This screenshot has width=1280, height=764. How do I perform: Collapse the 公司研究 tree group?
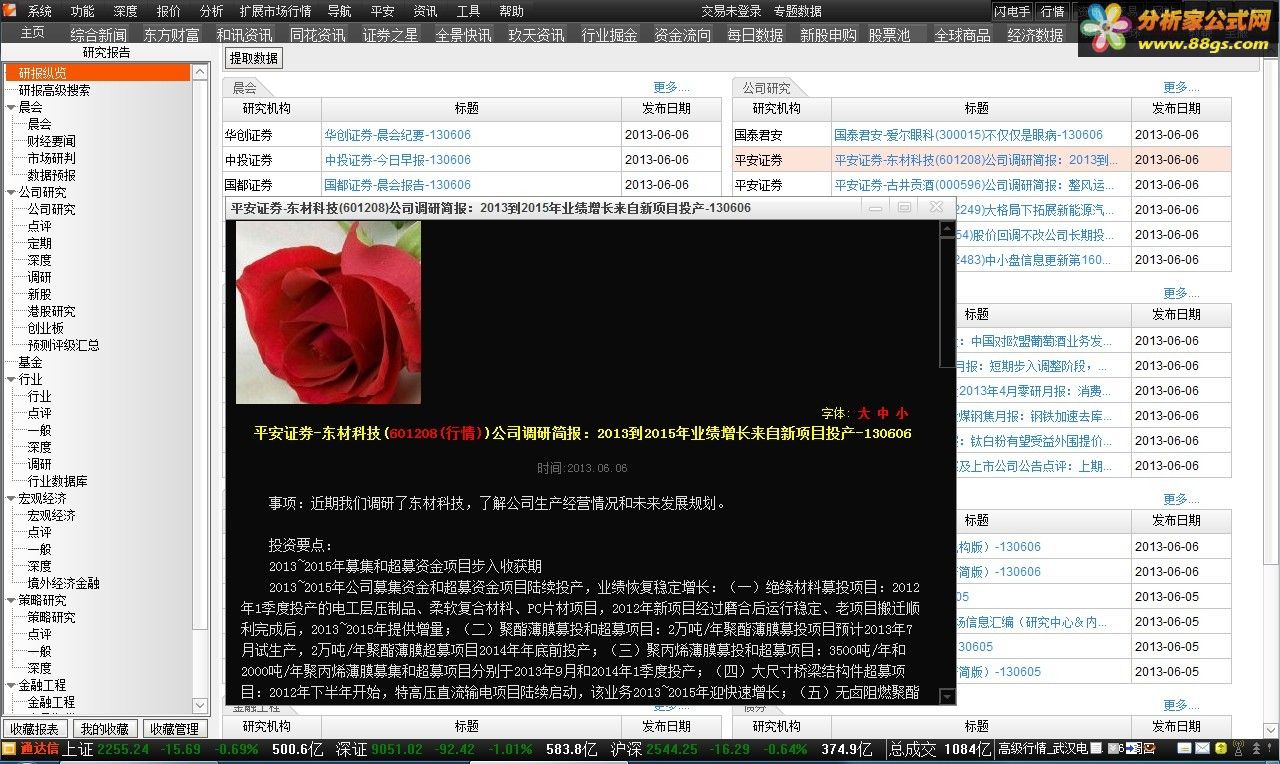(x=10, y=192)
